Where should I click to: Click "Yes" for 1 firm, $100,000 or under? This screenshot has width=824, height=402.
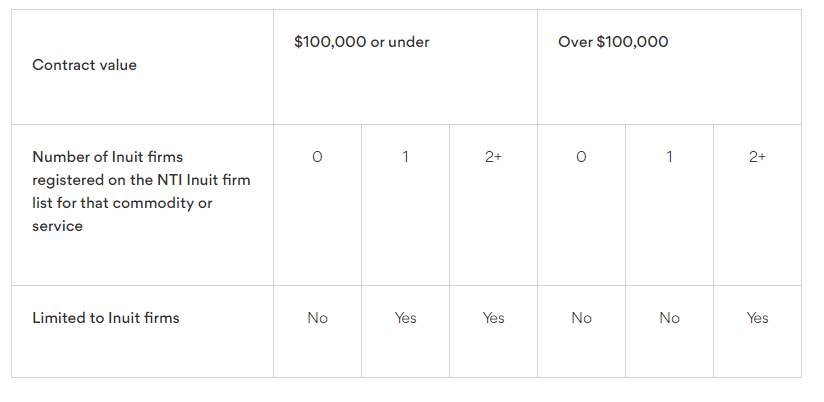(405, 318)
